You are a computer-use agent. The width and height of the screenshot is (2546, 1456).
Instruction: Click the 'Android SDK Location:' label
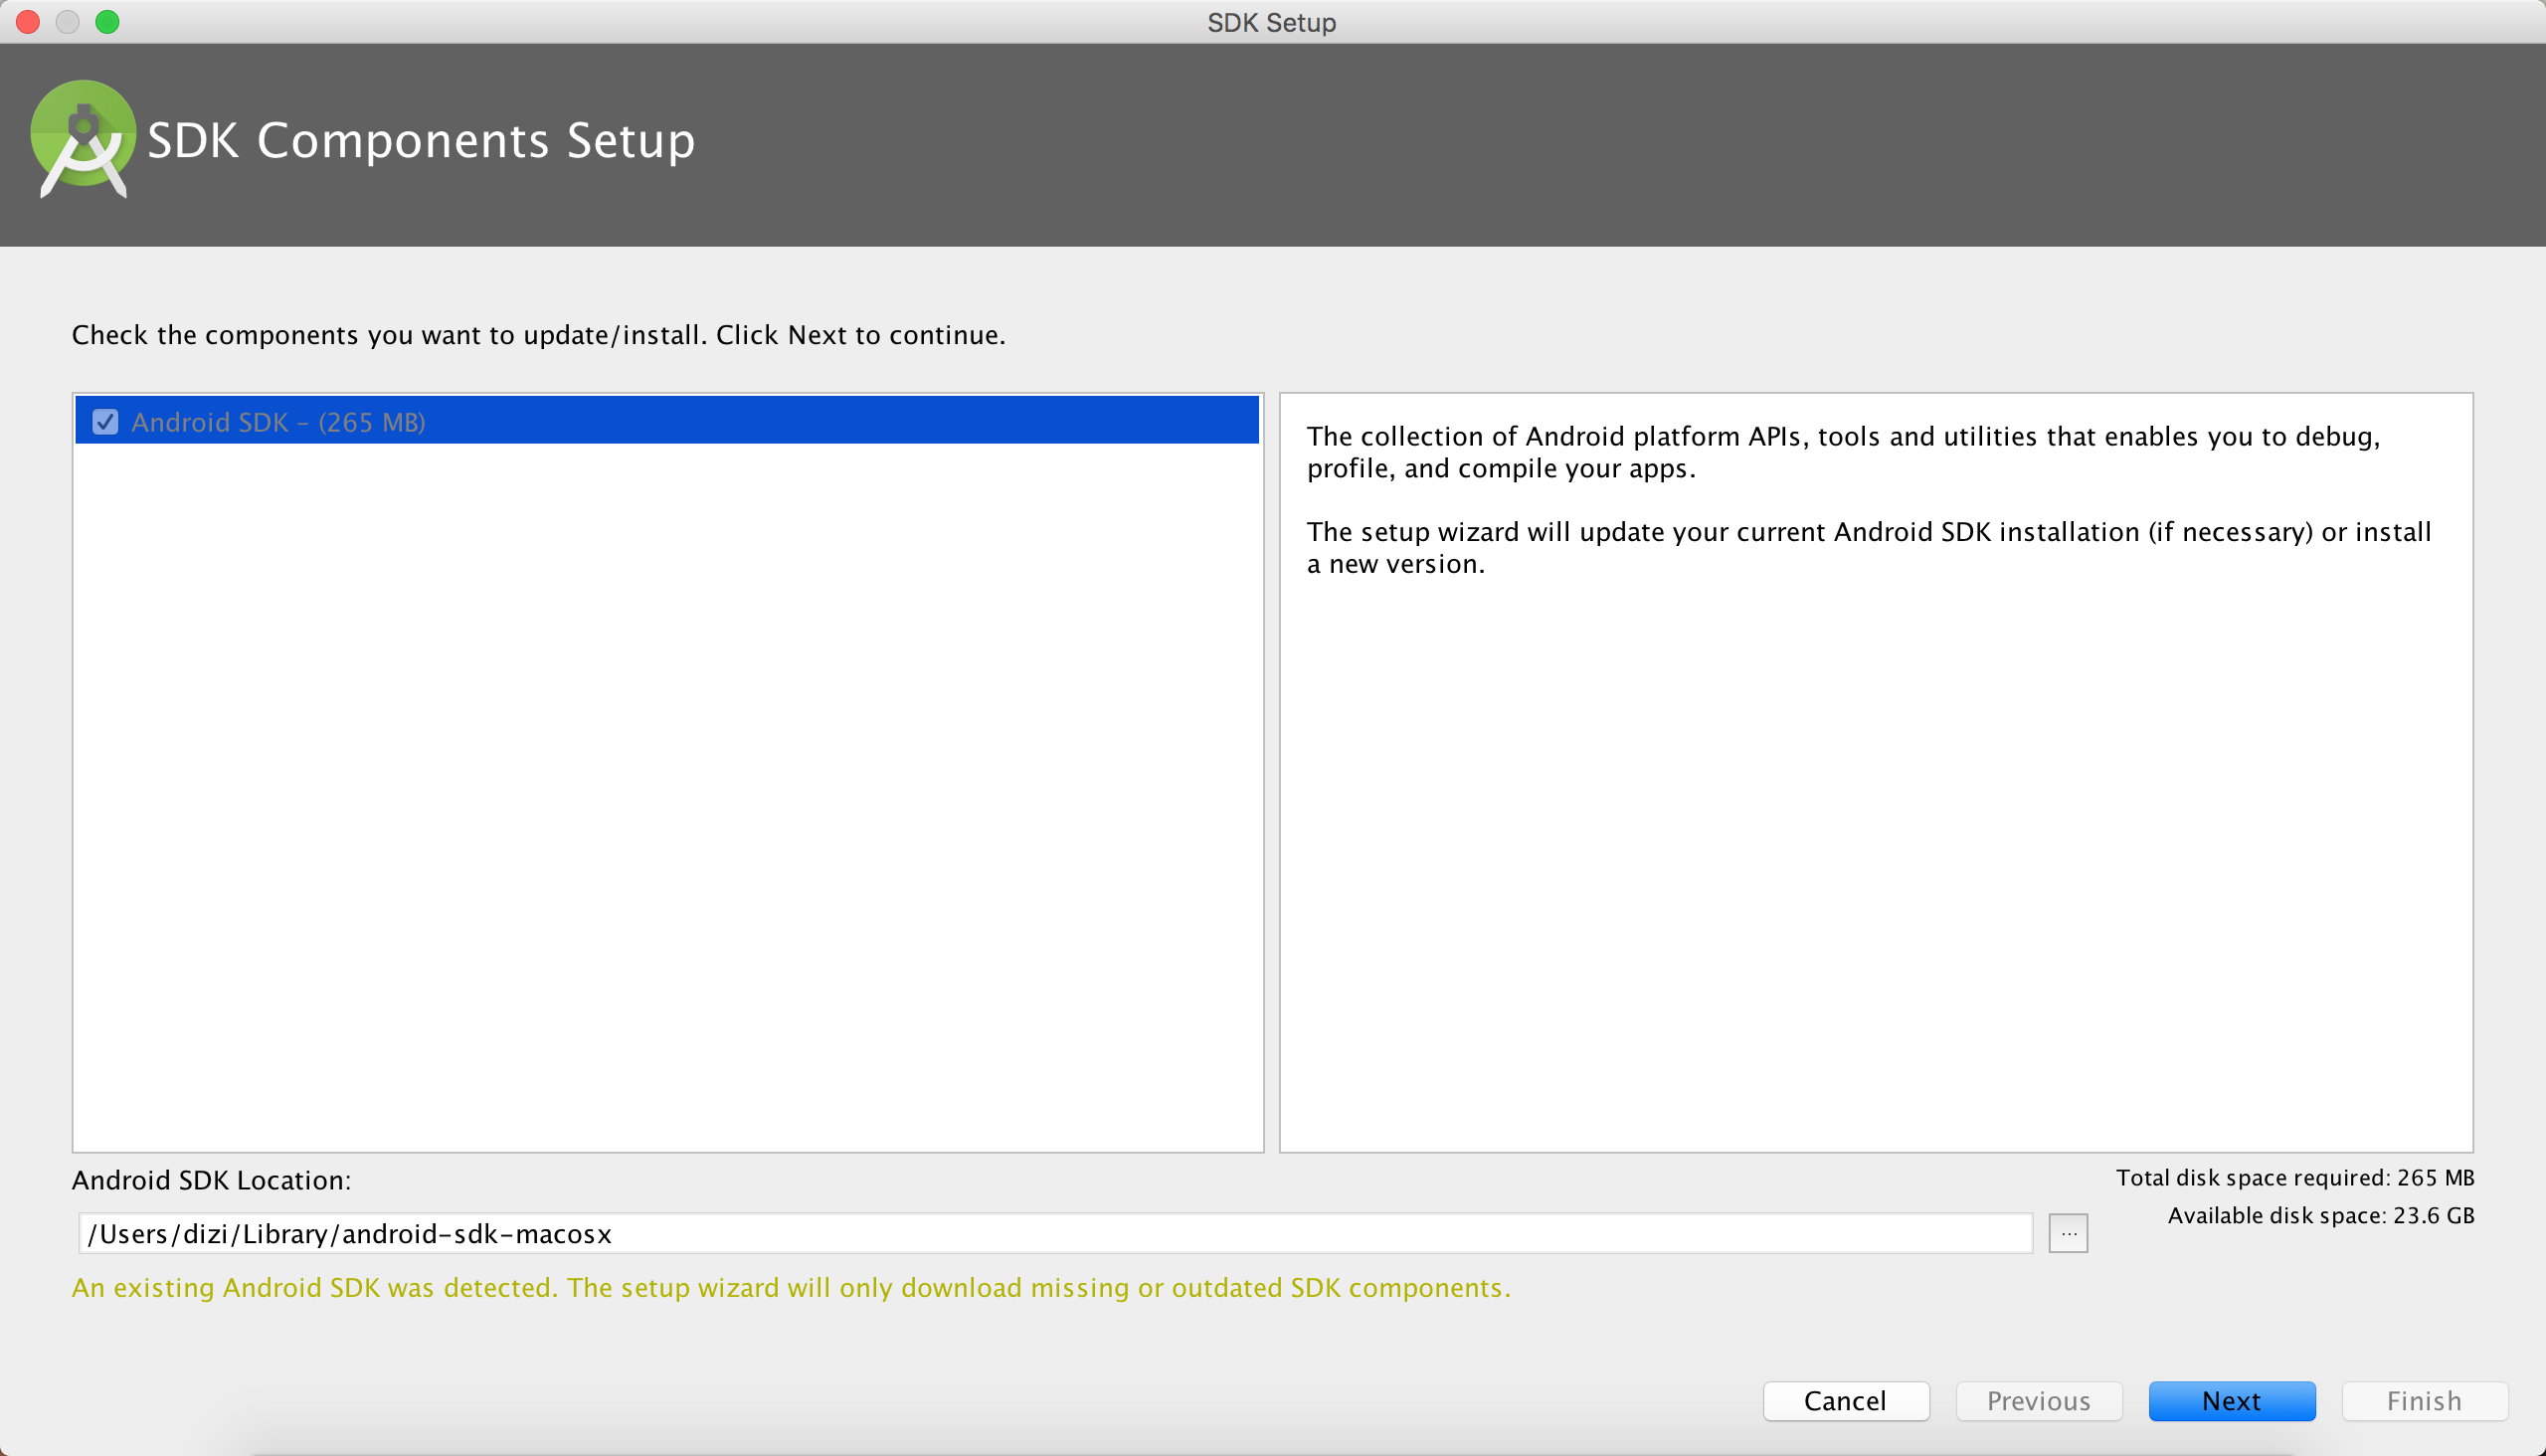211,1180
